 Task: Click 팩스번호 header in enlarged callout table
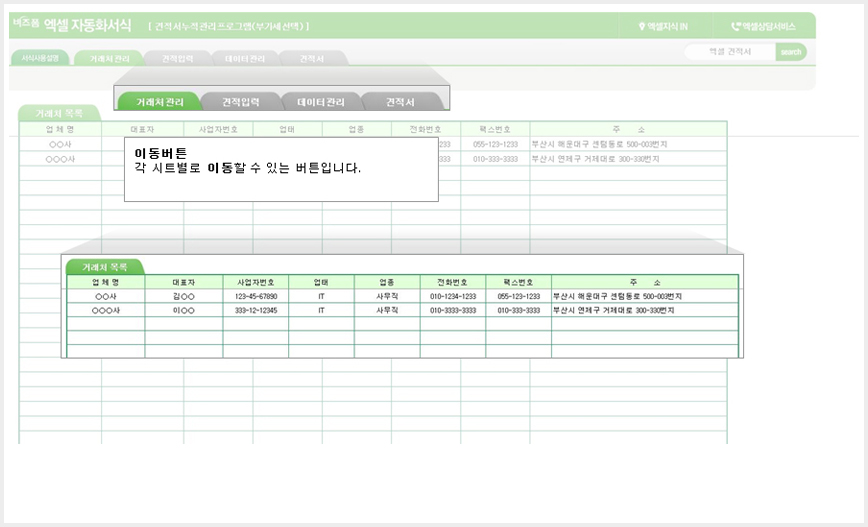click(x=519, y=282)
